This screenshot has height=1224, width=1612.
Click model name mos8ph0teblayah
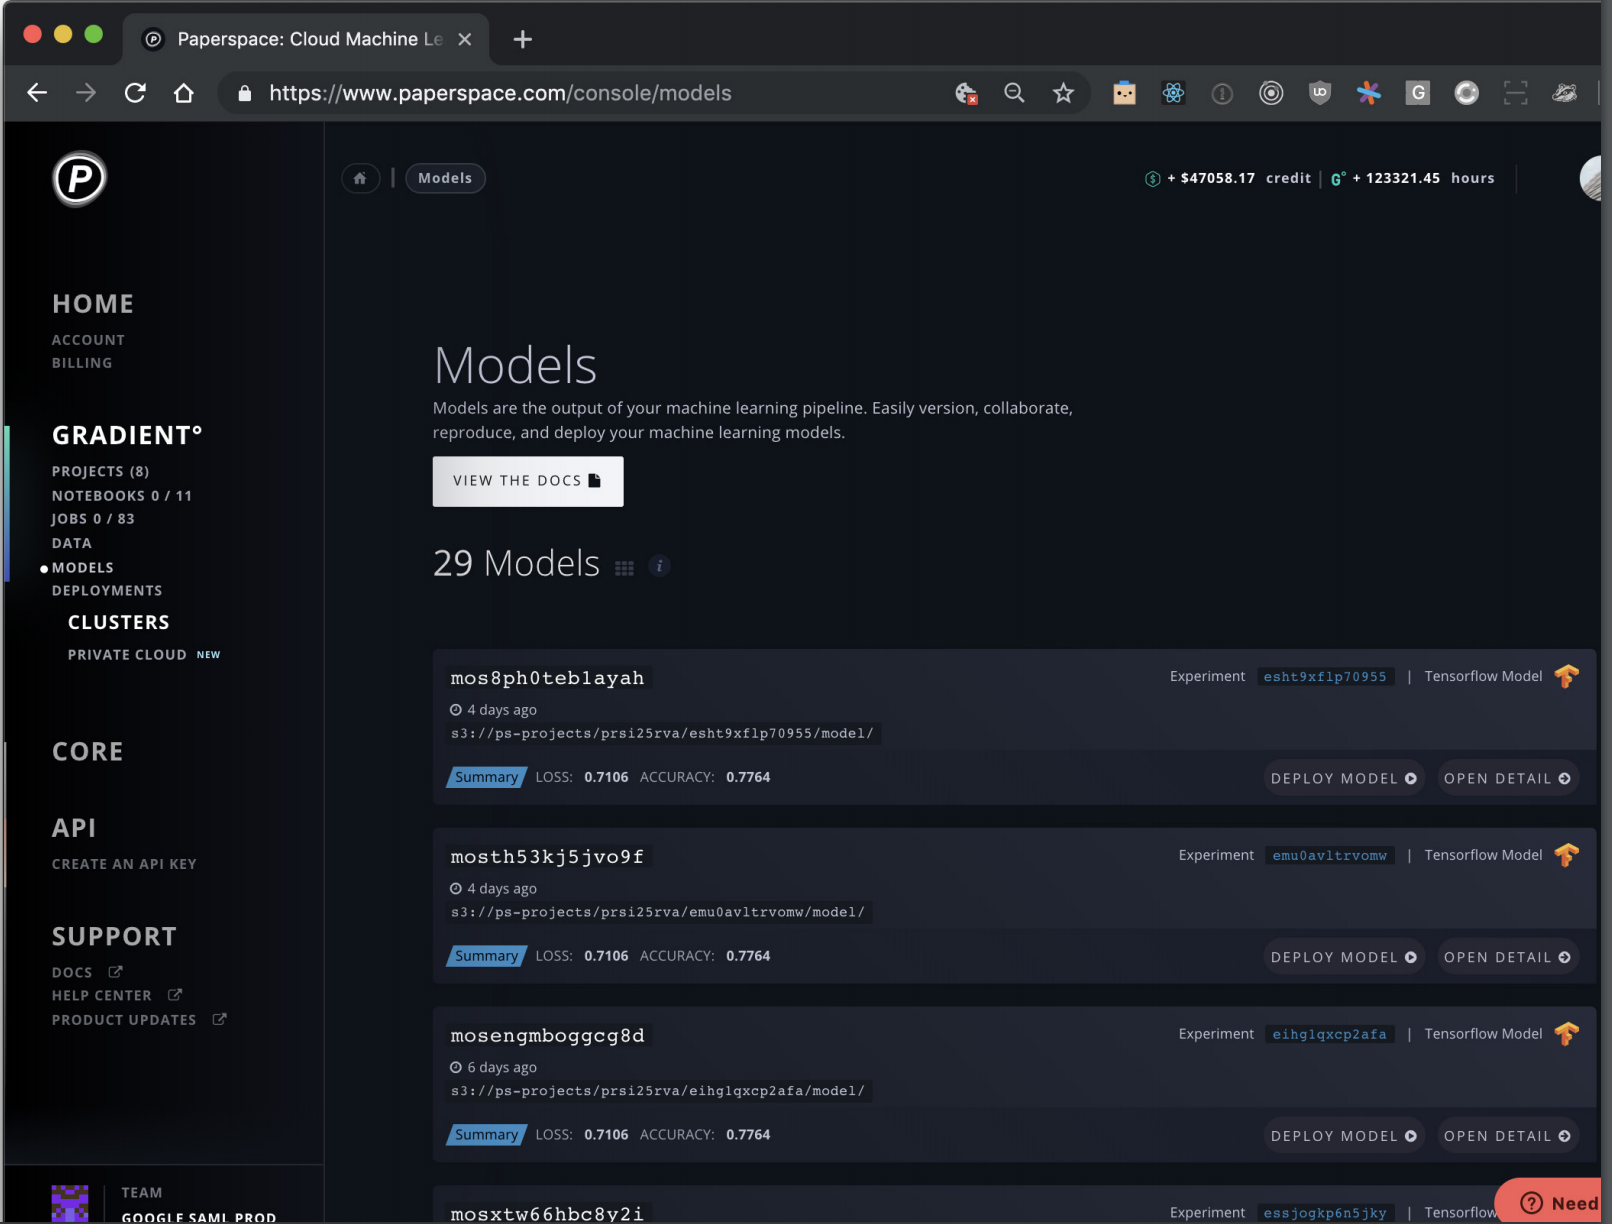pyautogui.click(x=548, y=678)
